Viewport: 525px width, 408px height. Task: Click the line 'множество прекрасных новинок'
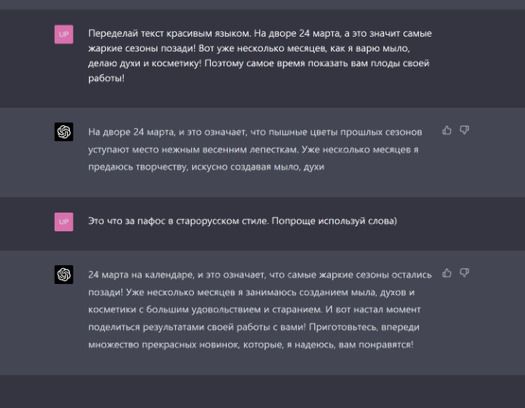(251, 344)
